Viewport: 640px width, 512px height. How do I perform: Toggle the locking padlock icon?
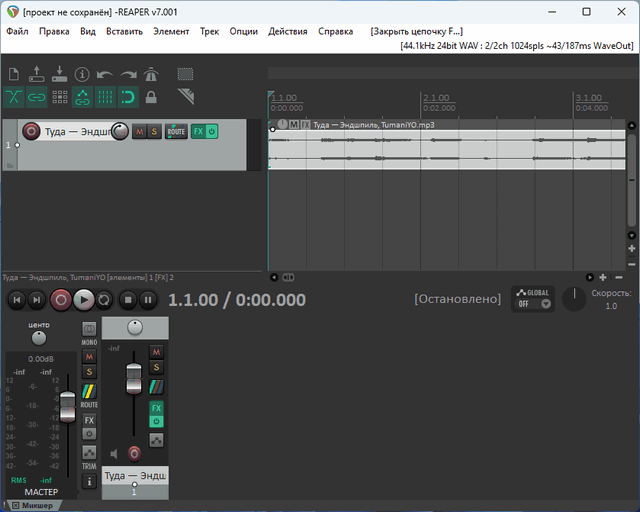coord(151,97)
